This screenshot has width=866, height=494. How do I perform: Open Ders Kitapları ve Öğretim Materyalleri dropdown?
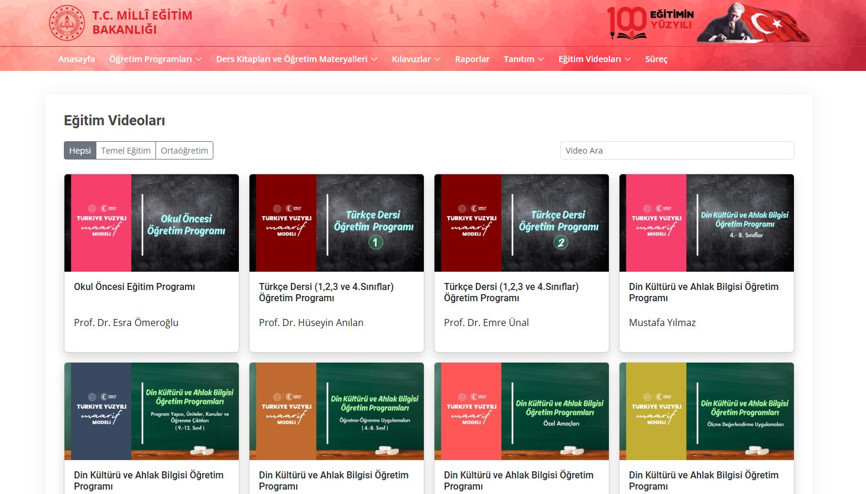point(296,59)
